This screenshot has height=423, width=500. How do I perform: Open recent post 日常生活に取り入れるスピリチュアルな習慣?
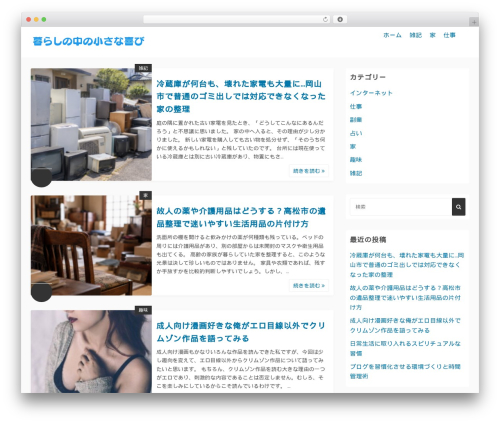(x=405, y=348)
